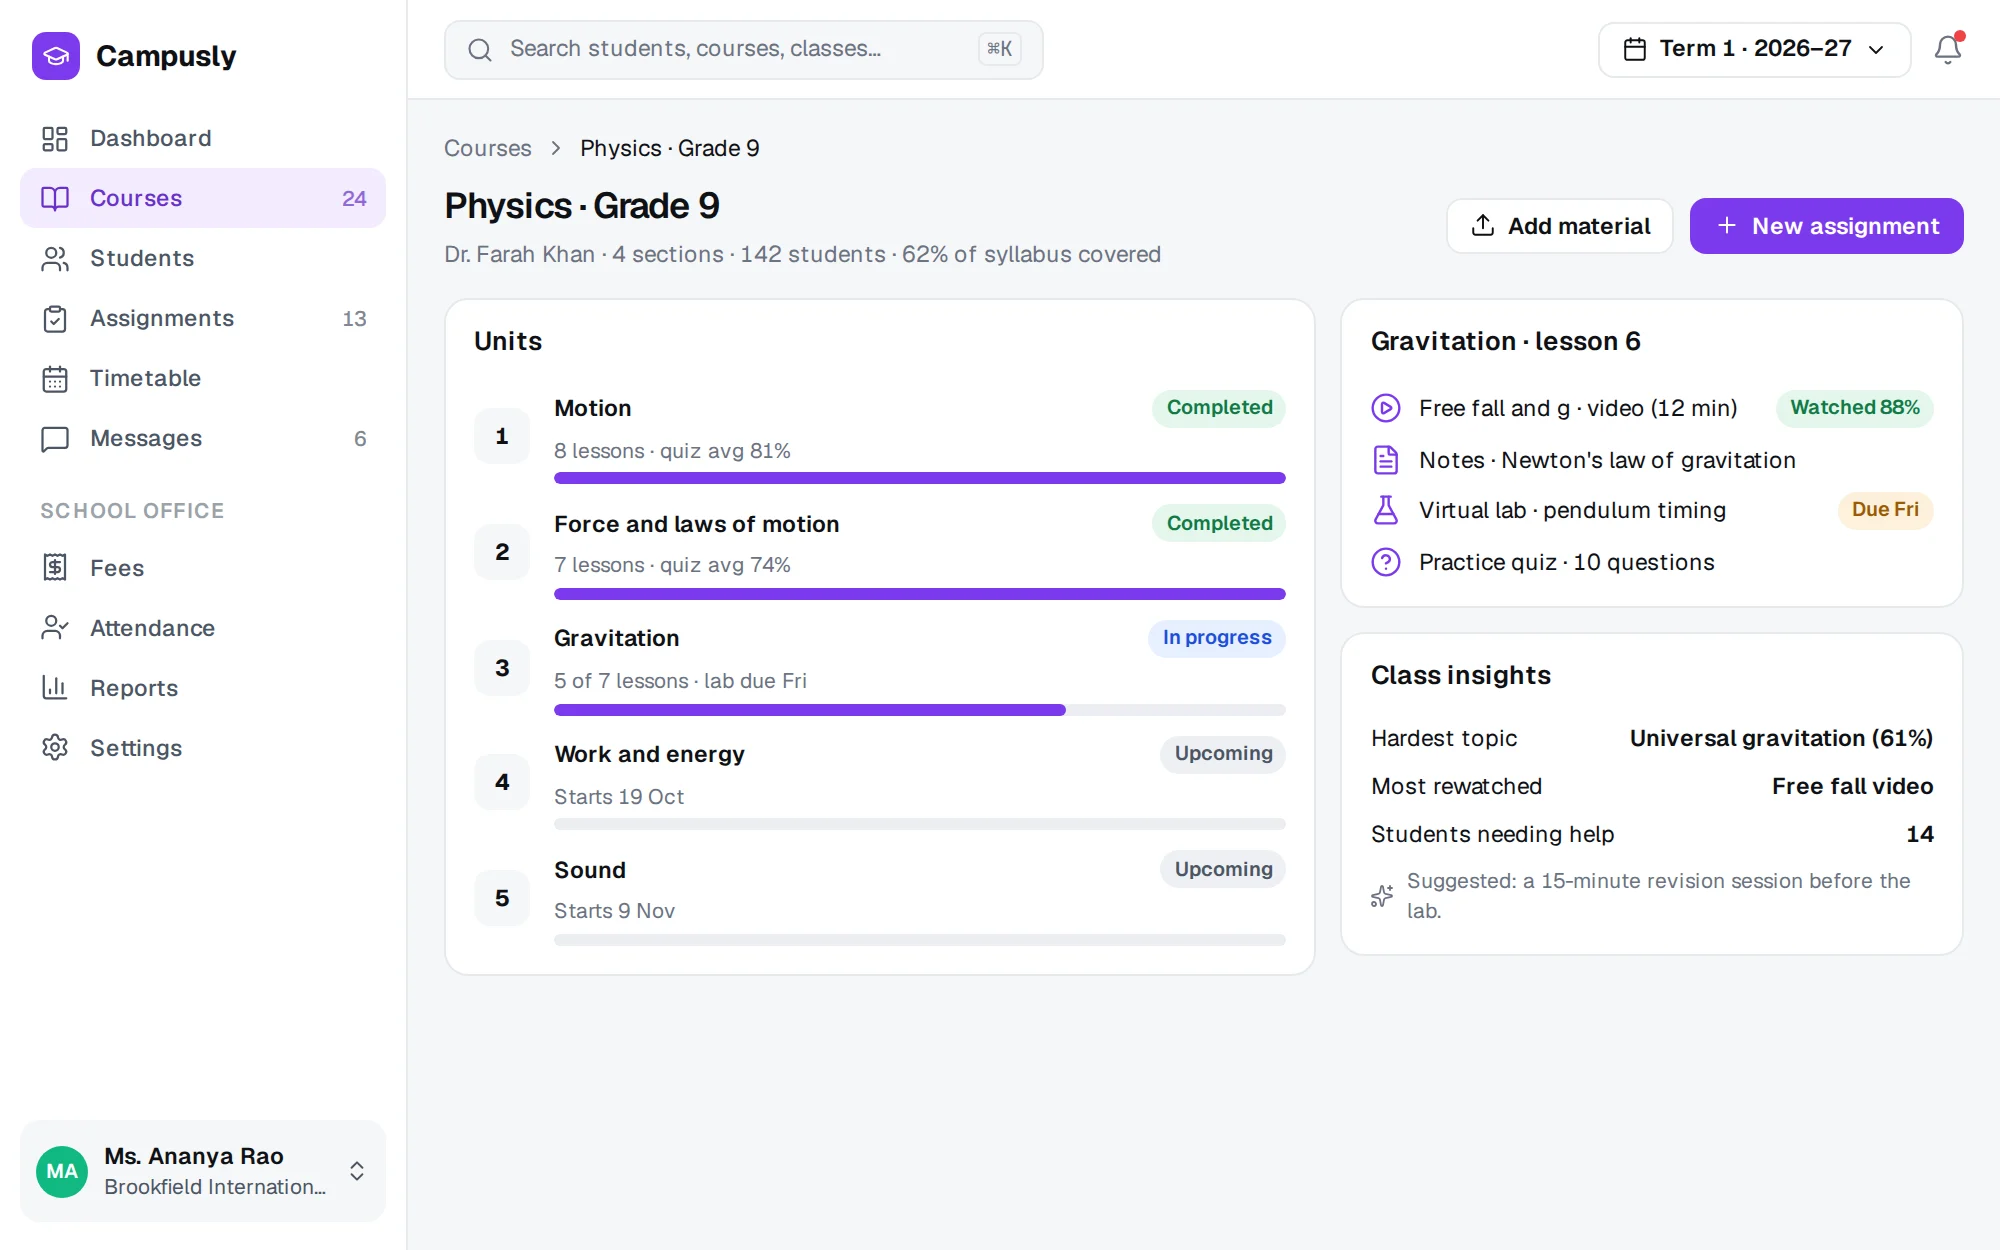
Task: Open Students in the sidebar
Action: pyautogui.click(x=203, y=258)
